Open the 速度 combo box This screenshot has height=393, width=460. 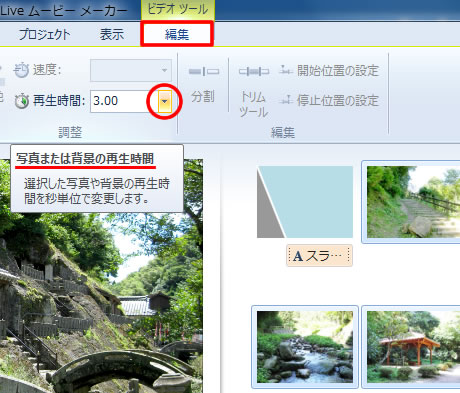point(131,70)
